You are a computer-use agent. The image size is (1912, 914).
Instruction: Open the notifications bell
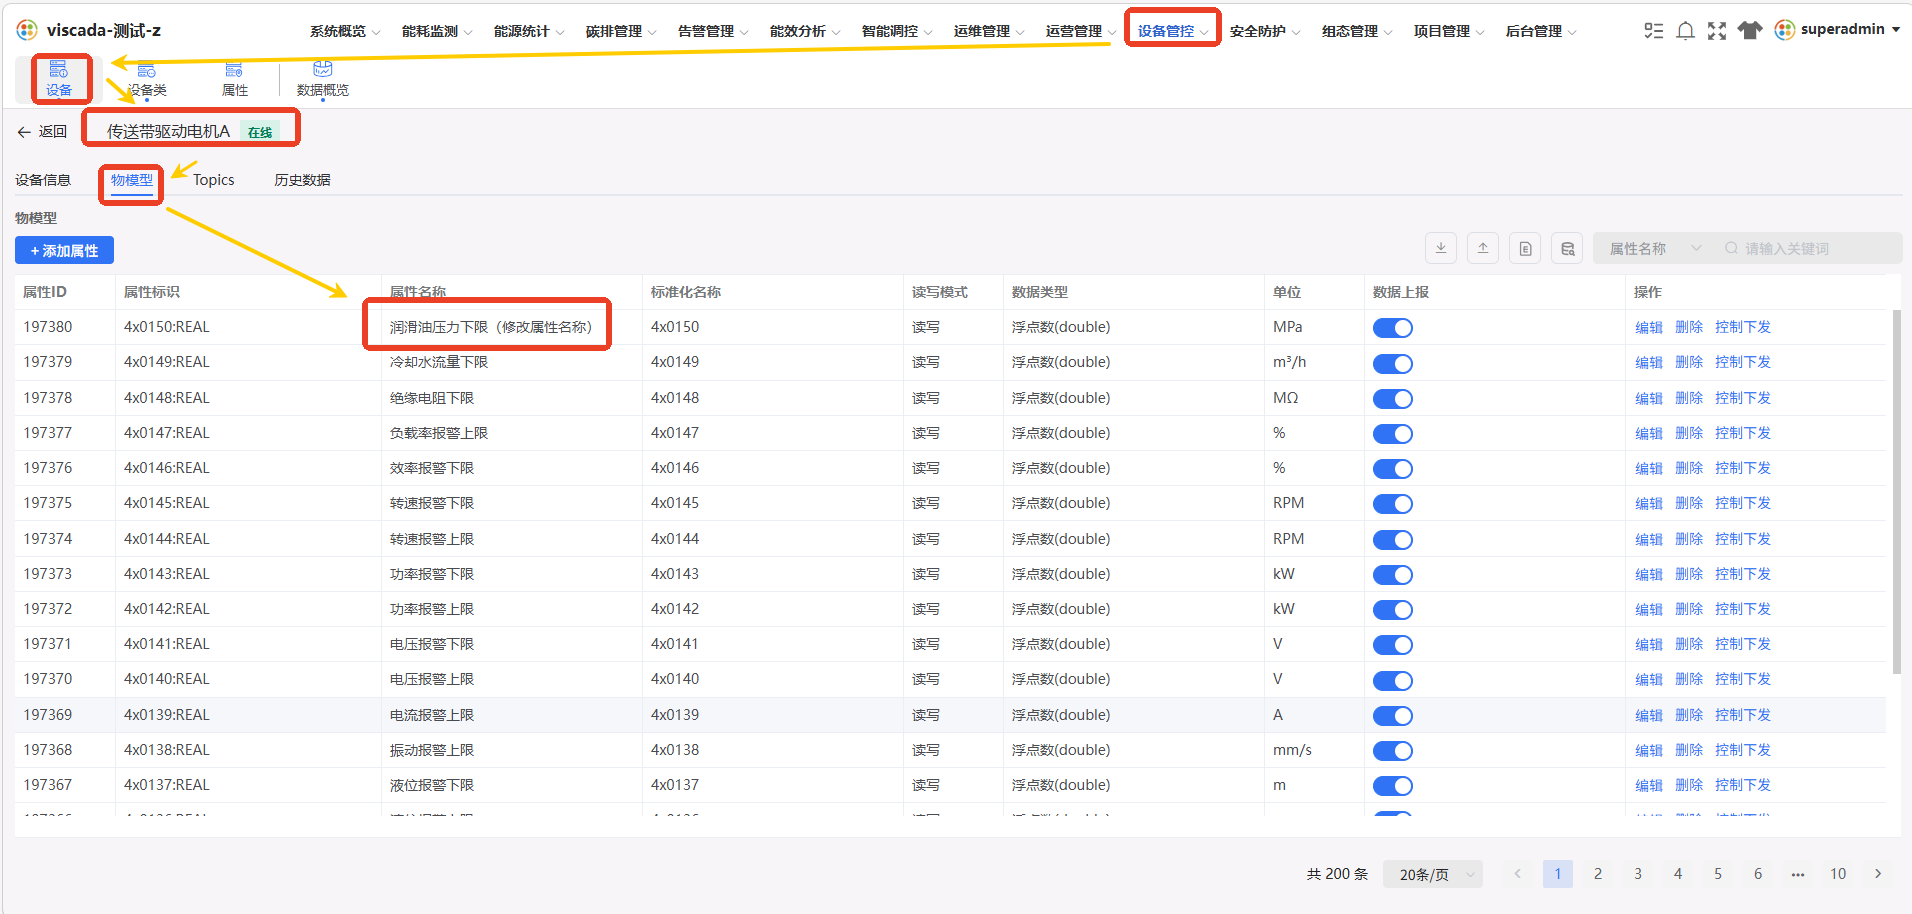click(1685, 30)
